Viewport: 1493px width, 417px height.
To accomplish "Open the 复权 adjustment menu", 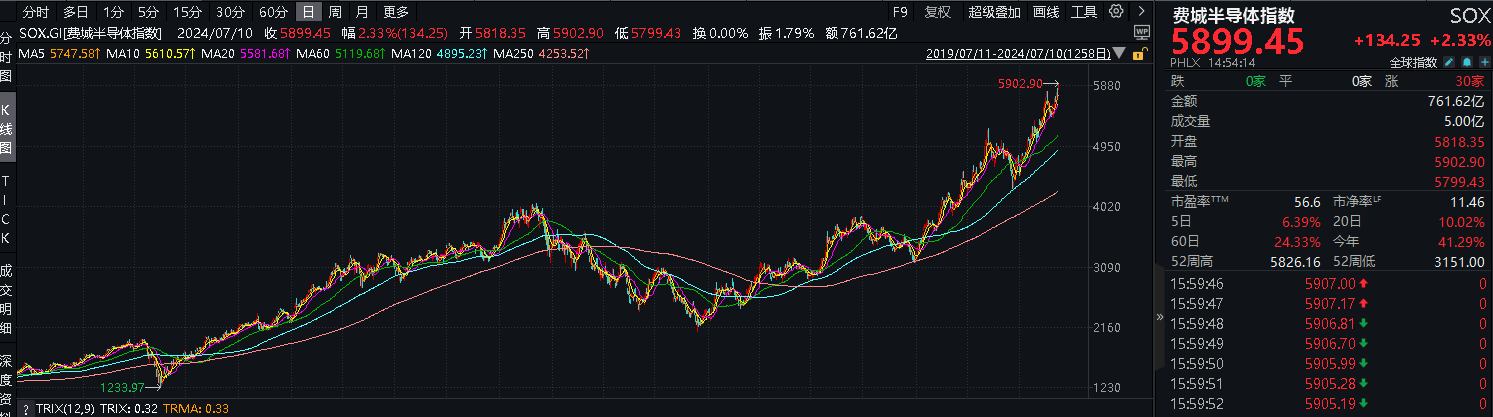I will (938, 12).
